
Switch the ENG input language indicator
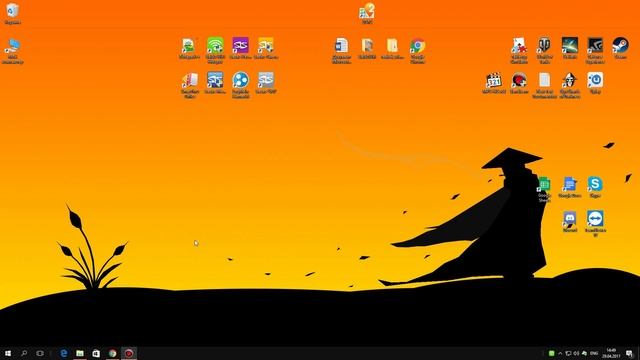[594, 353]
